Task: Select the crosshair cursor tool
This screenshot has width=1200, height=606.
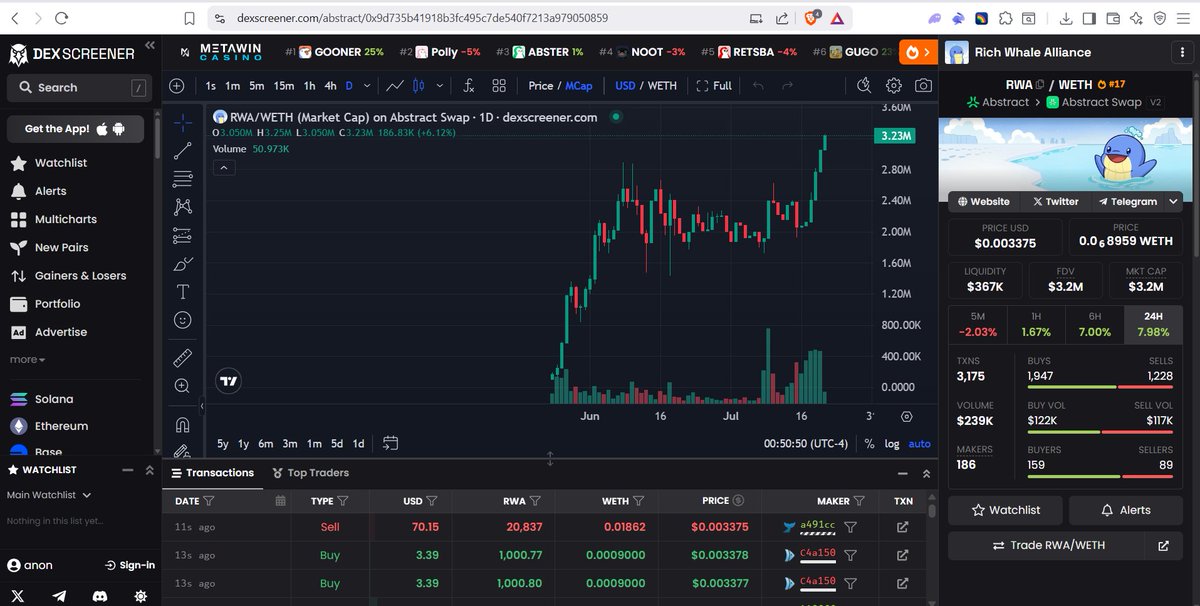Action: point(183,122)
